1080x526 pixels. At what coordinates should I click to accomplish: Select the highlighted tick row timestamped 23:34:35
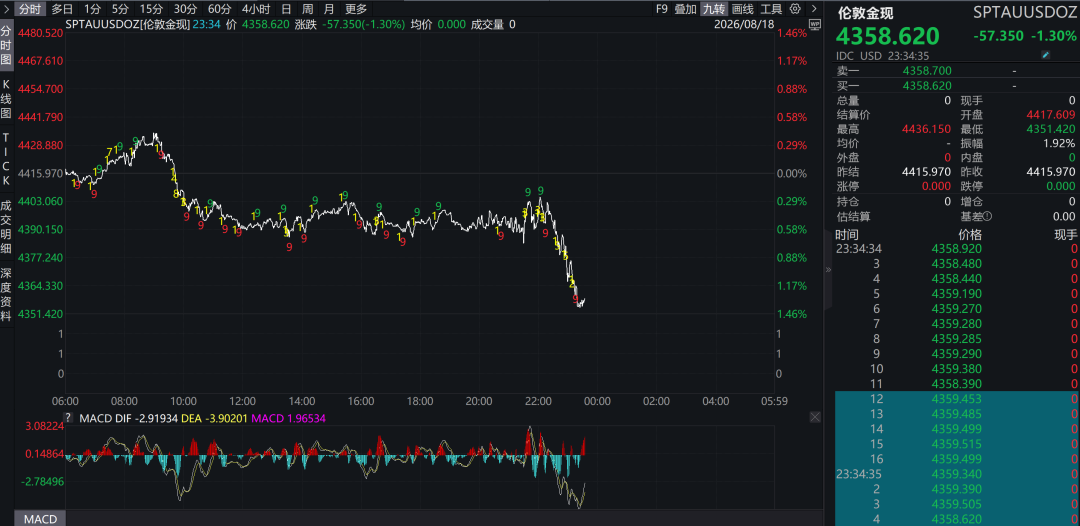(x=957, y=474)
